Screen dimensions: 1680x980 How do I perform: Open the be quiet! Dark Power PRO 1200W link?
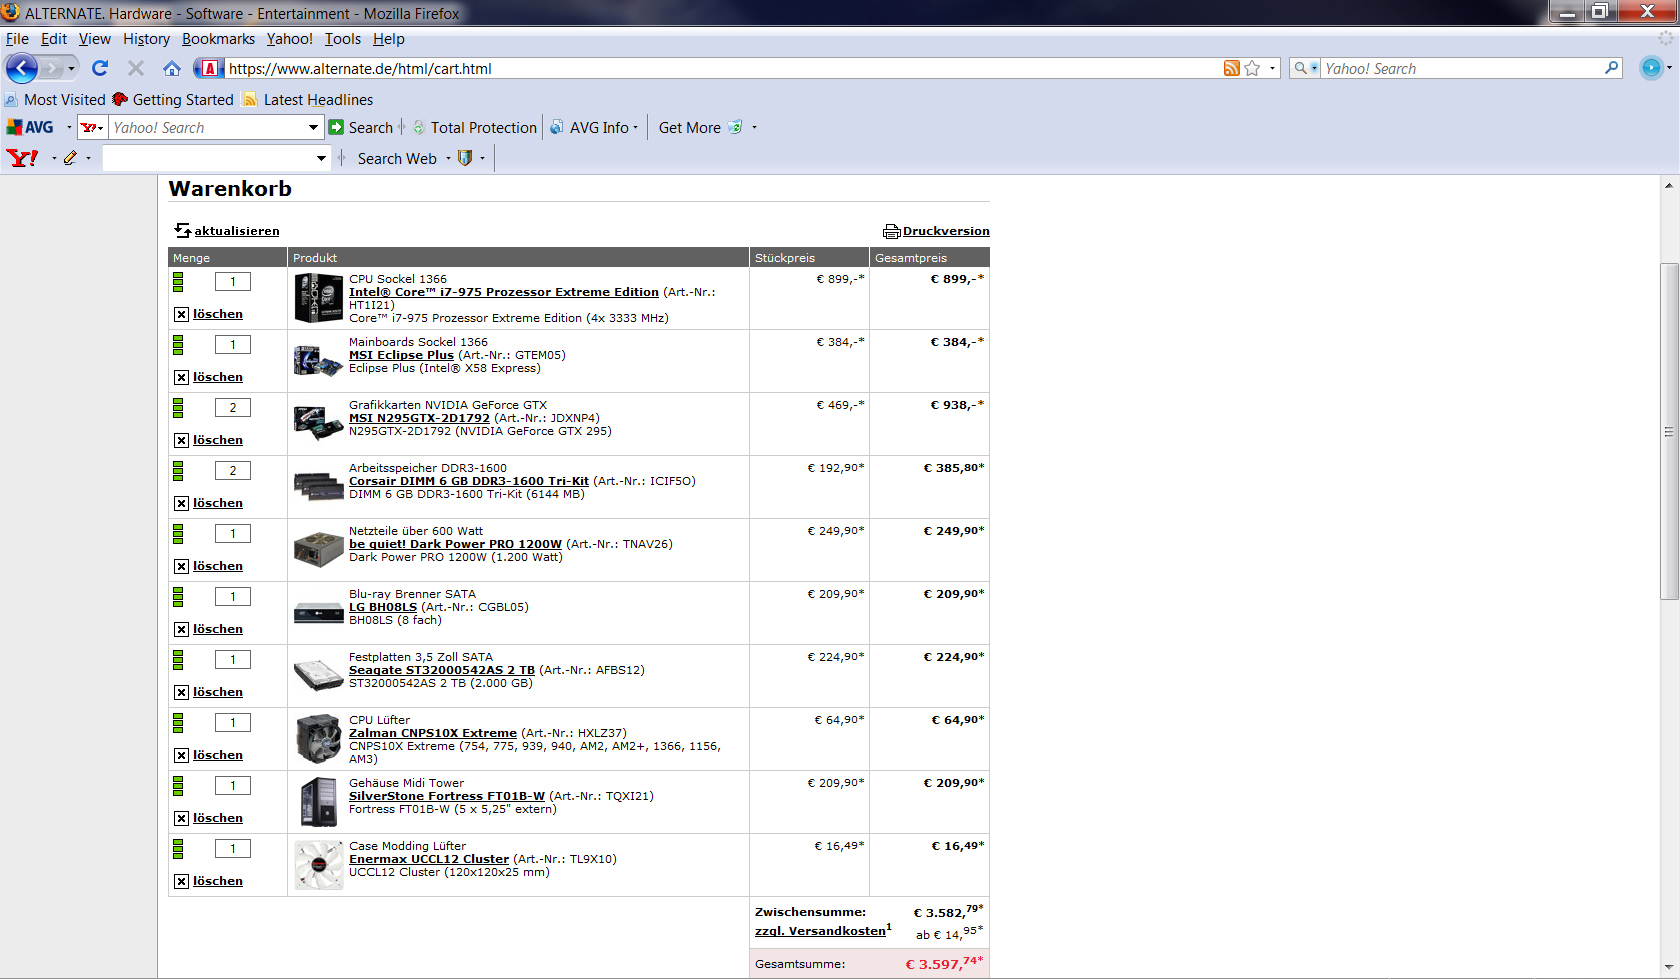[x=455, y=544]
